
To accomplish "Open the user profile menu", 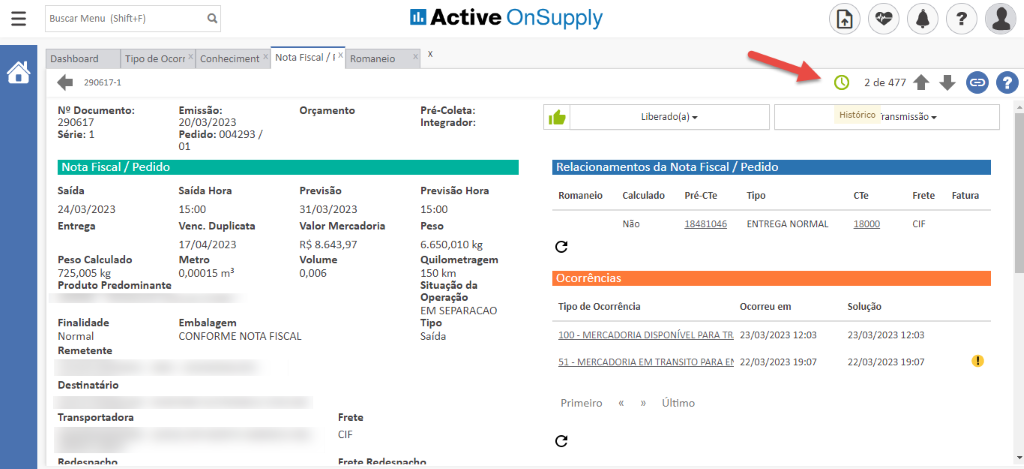I will [1001, 18].
